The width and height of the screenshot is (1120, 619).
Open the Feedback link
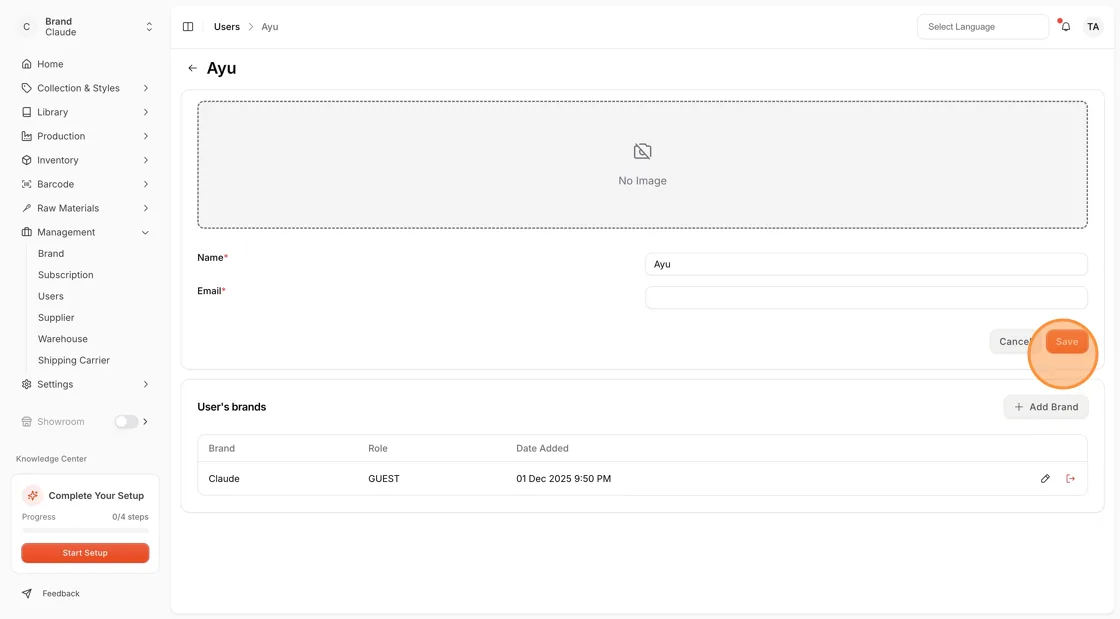point(61,593)
